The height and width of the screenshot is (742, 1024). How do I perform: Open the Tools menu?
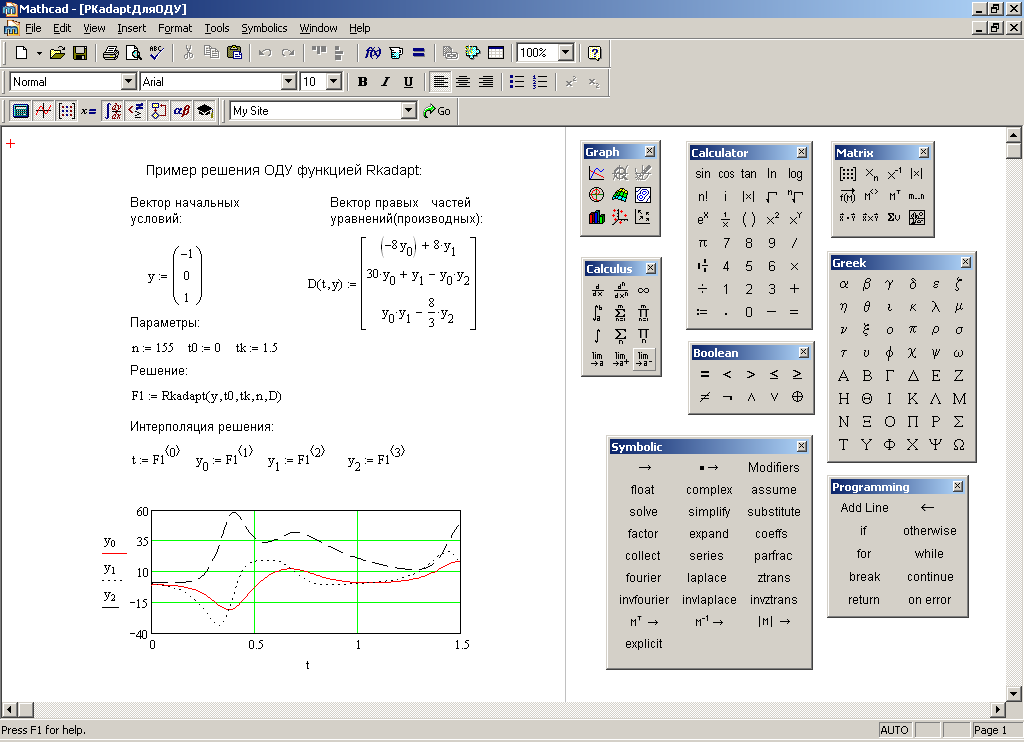pyautogui.click(x=217, y=28)
